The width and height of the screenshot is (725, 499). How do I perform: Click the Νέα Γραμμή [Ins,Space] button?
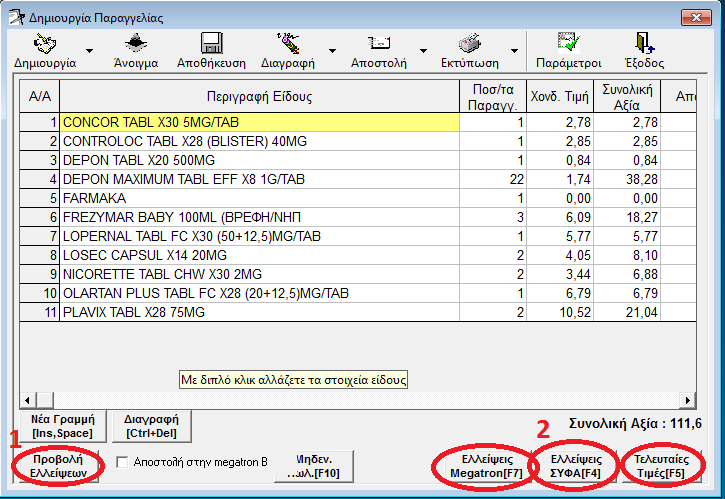(62, 426)
